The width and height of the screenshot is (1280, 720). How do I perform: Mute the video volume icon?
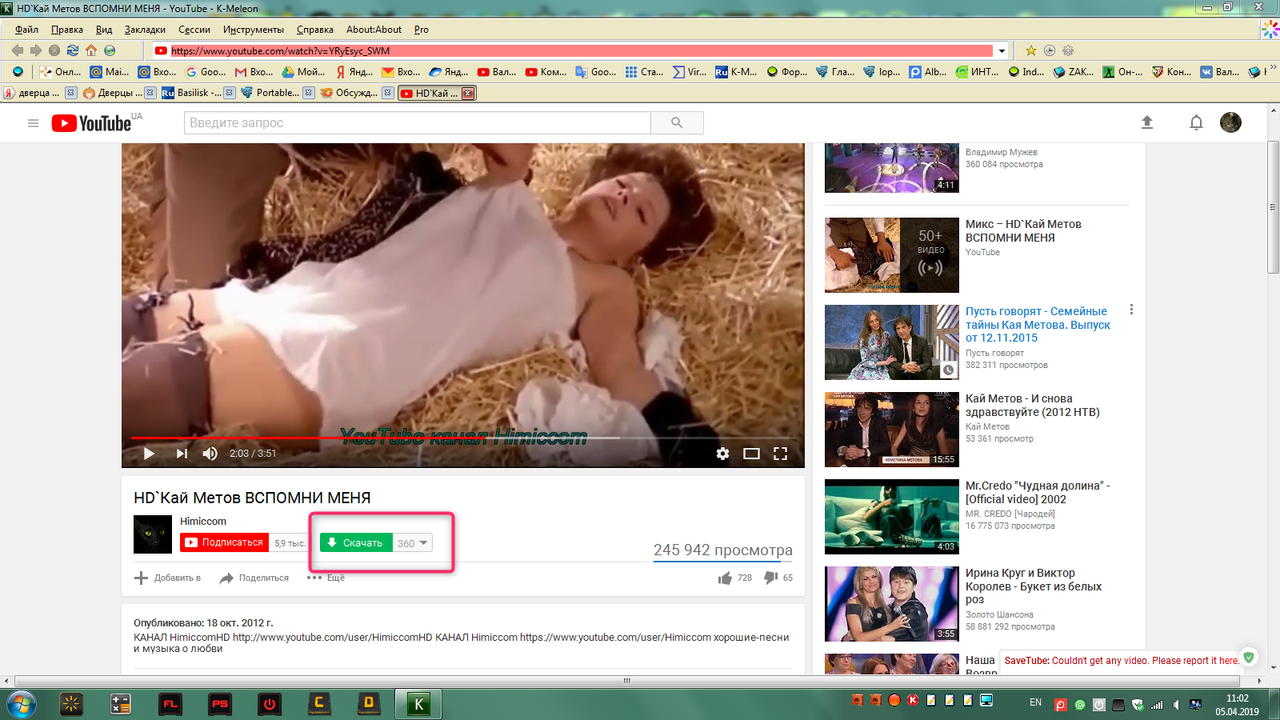coord(210,453)
